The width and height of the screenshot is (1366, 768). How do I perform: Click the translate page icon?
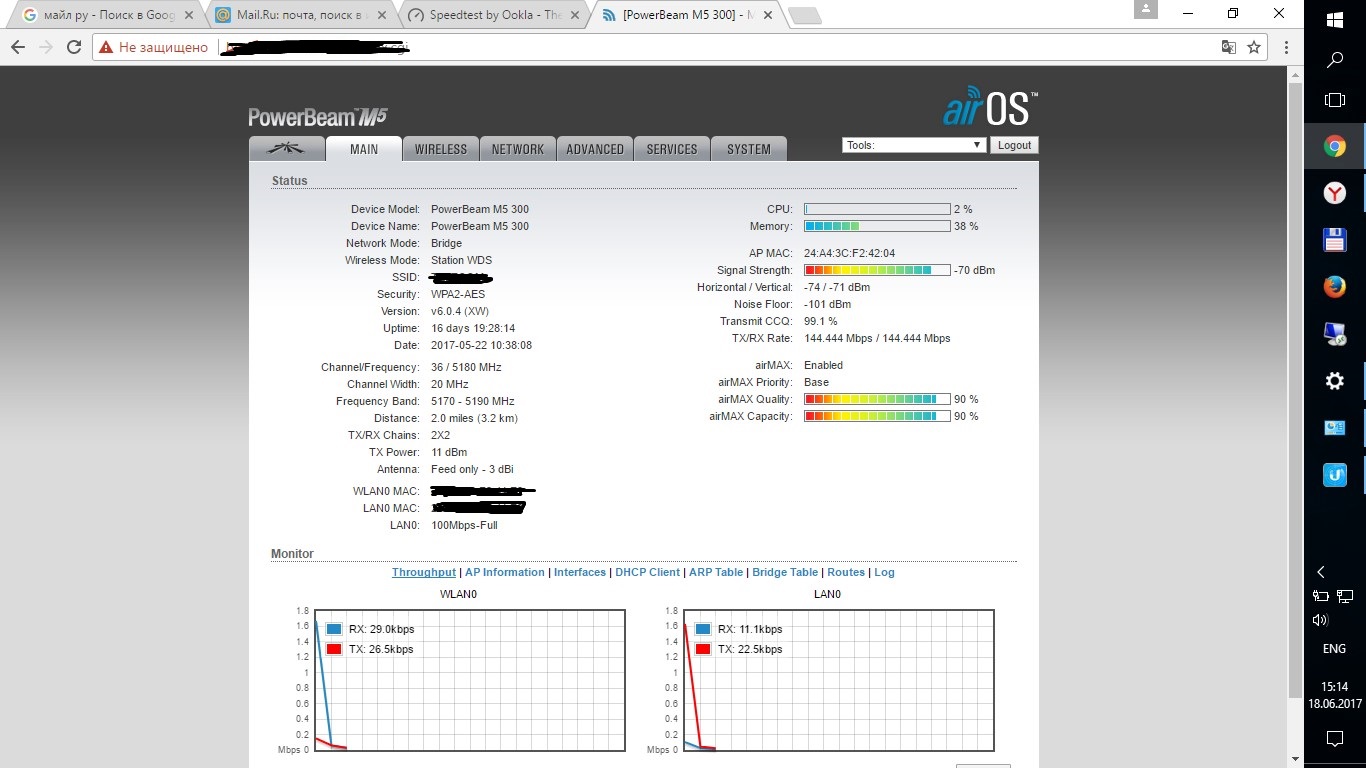[x=1229, y=47]
